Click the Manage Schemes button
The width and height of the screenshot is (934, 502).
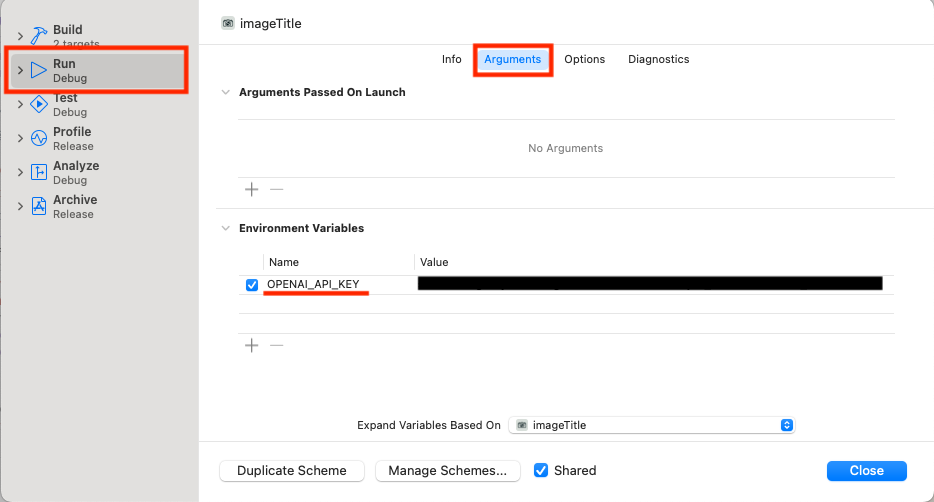pos(447,470)
